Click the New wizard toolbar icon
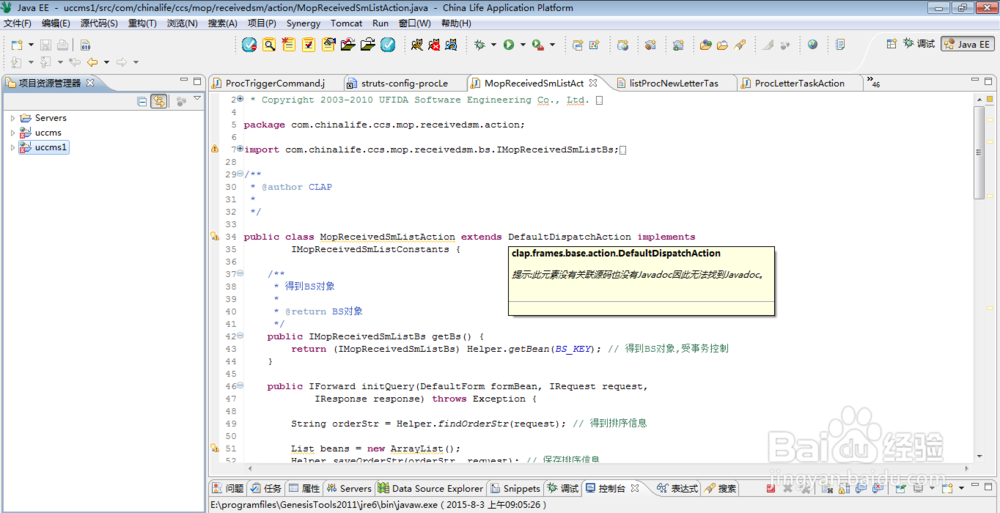Screen dimensions: 1000x513 [x=17, y=45]
